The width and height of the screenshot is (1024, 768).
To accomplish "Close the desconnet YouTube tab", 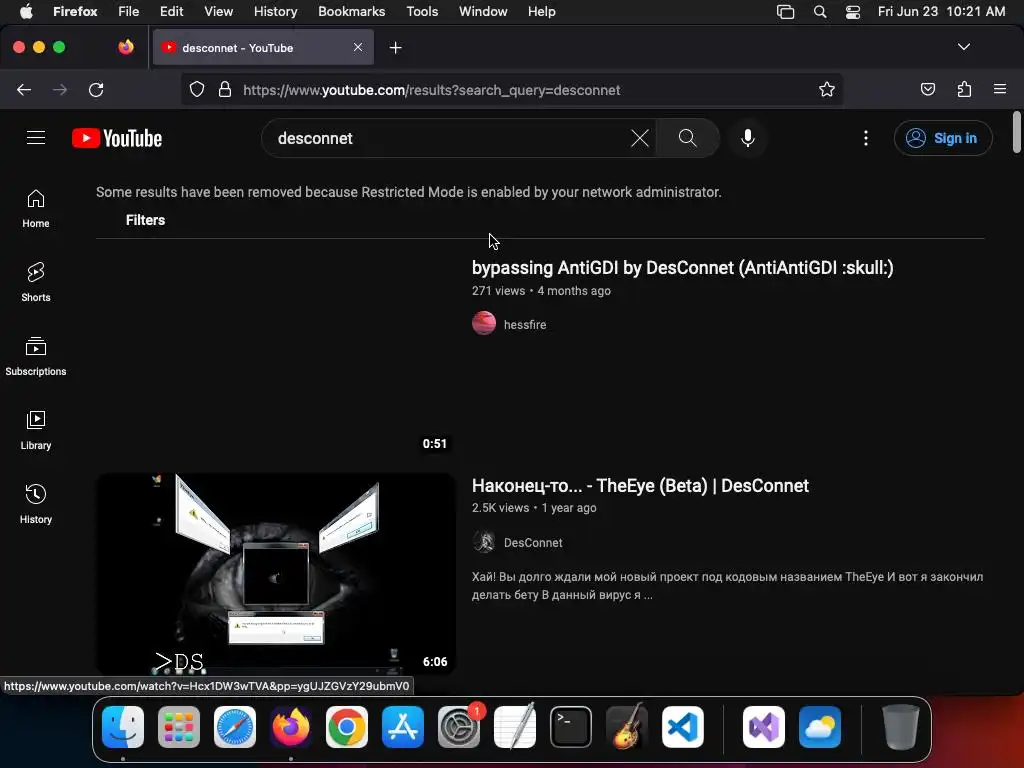I will coord(358,47).
